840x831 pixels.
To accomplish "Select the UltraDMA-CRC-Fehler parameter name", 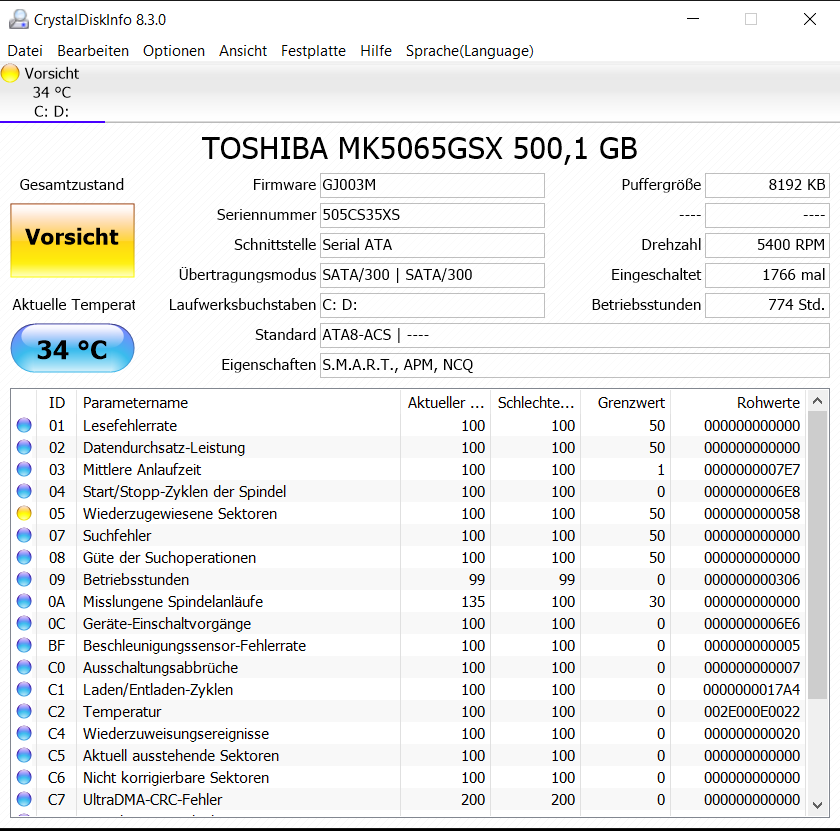I will 152,799.
